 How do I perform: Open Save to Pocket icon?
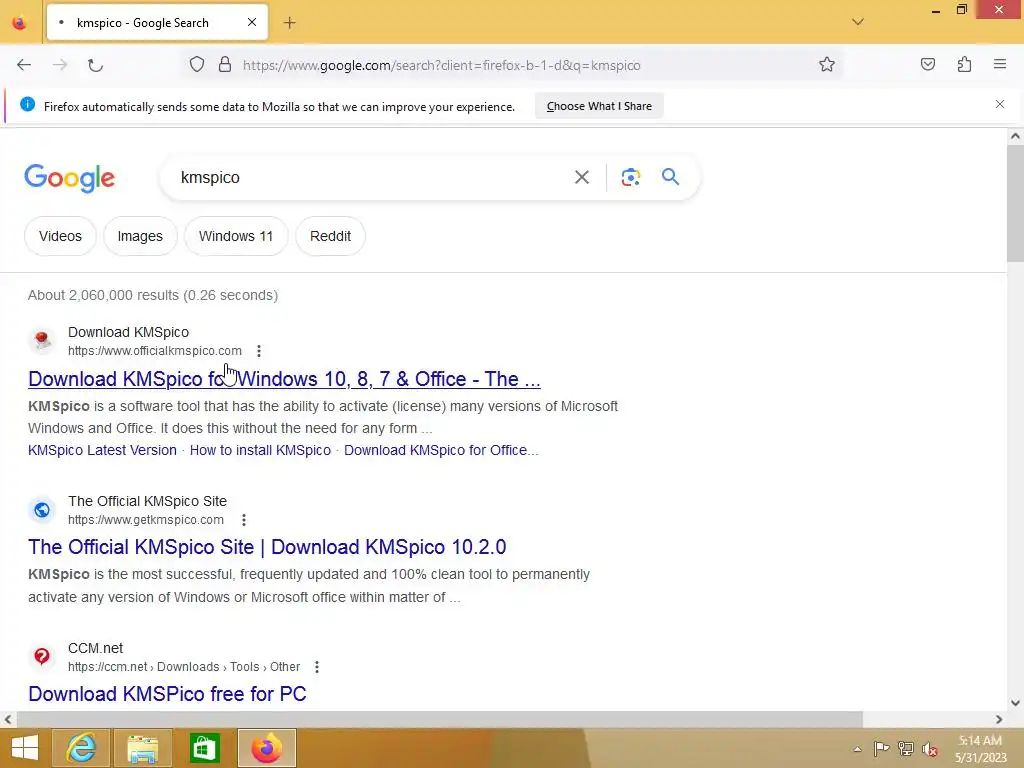pyautogui.click(x=927, y=64)
